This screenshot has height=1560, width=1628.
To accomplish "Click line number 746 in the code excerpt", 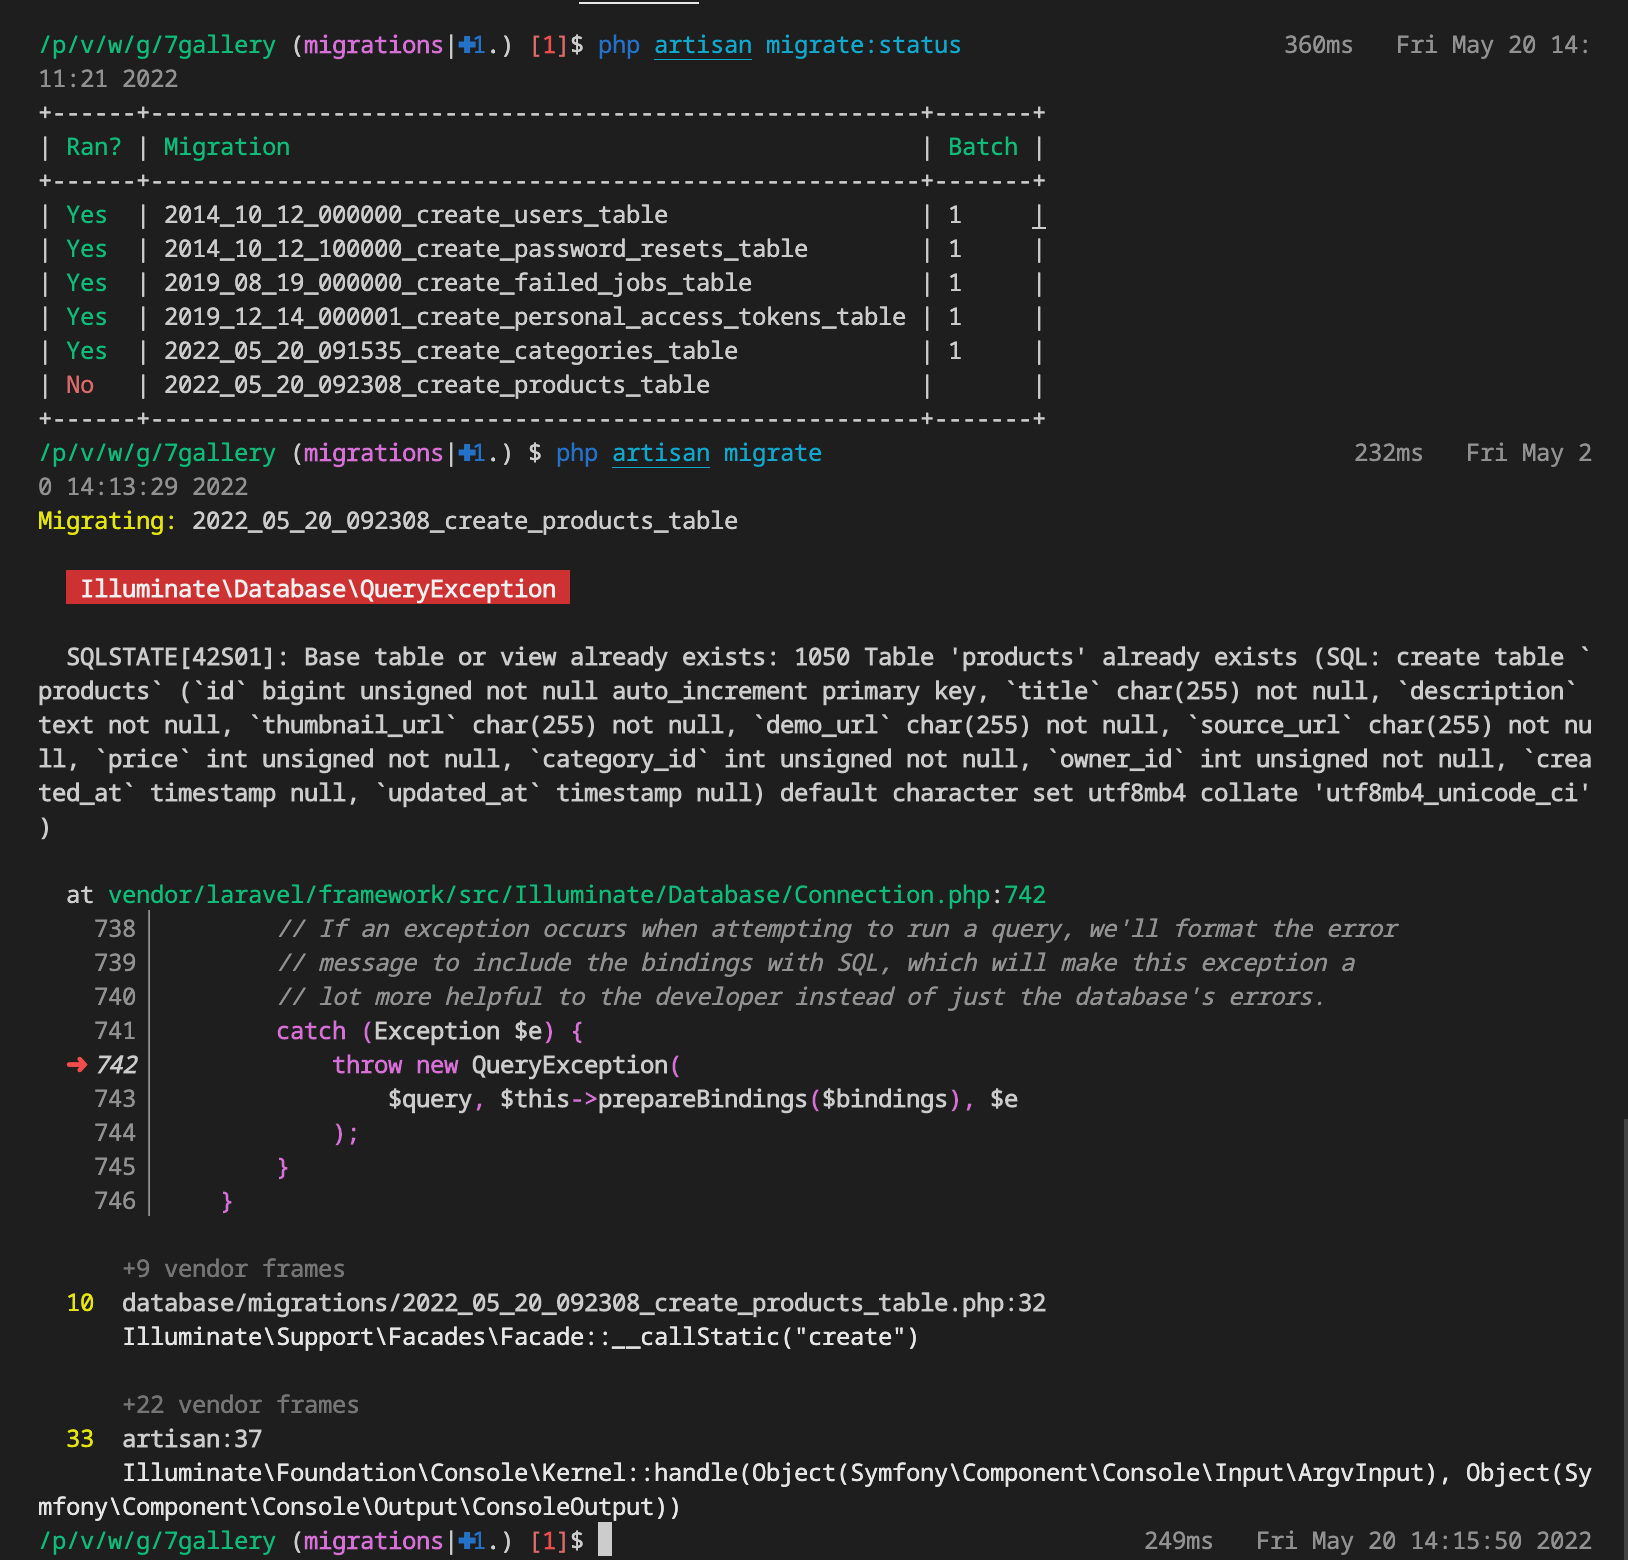I will point(115,1201).
